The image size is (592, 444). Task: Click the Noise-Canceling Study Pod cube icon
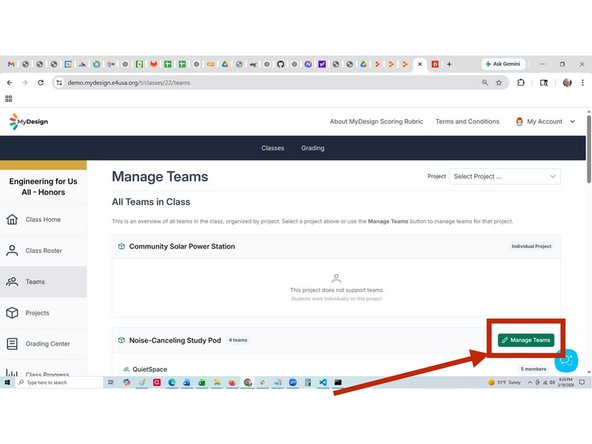tap(122, 340)
